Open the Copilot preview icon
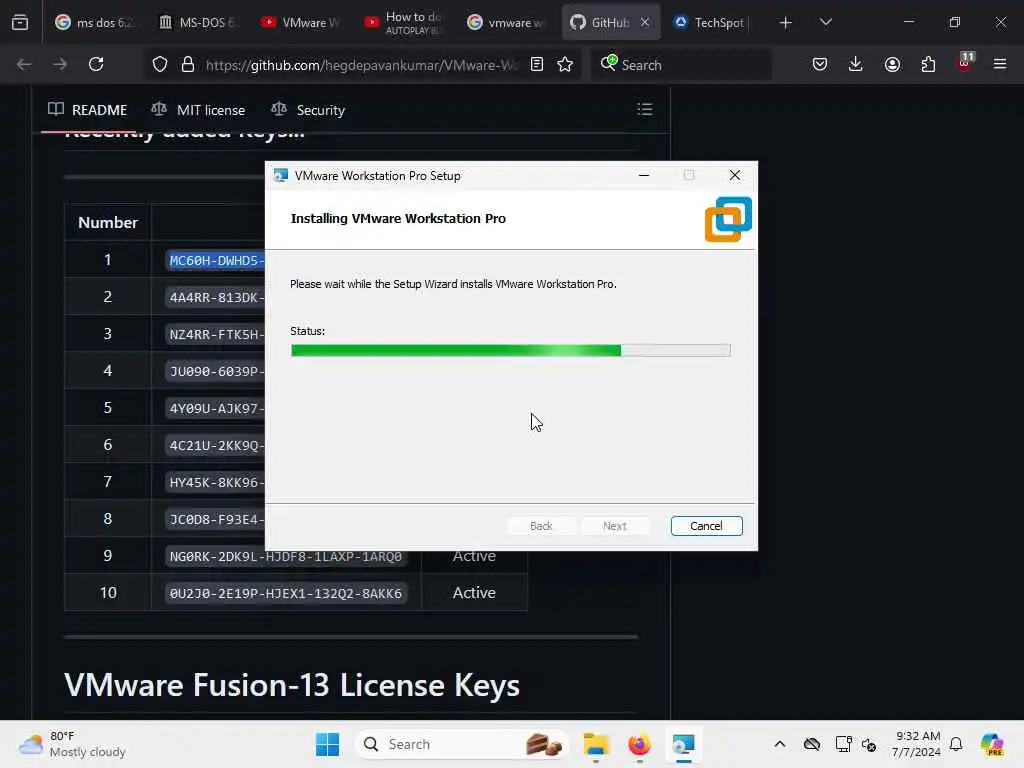The width and height of the screenshot is (1024, 768). (992, 744)
